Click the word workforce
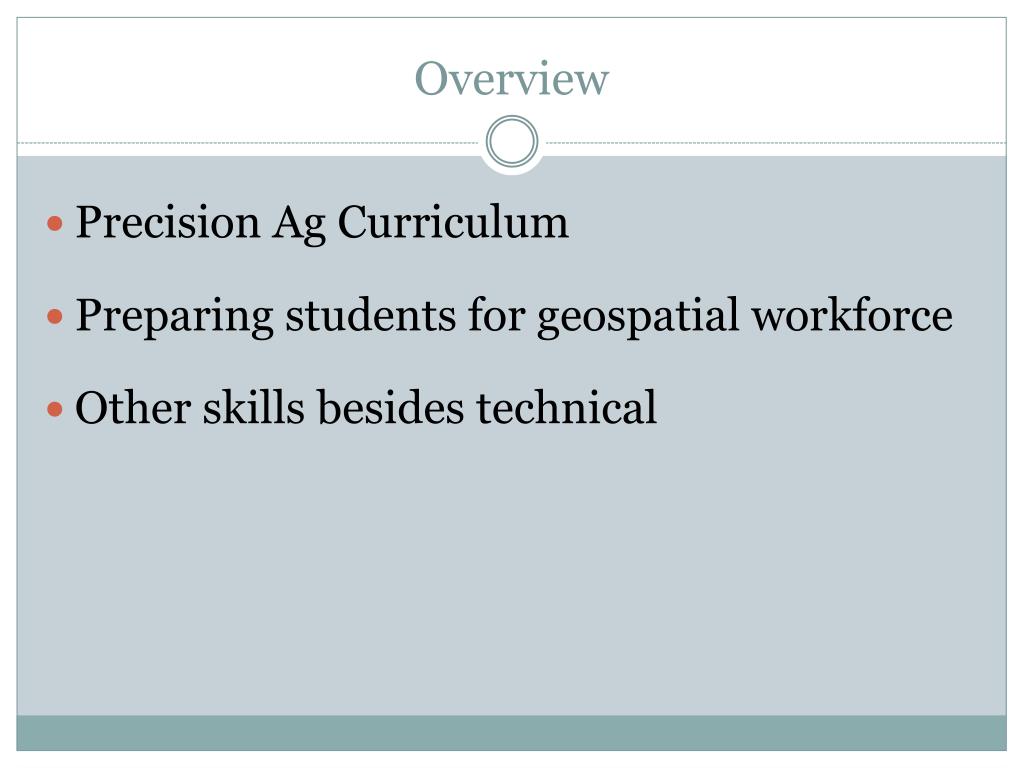Viewport: 1024px width, 768px height. coord(852,316)
